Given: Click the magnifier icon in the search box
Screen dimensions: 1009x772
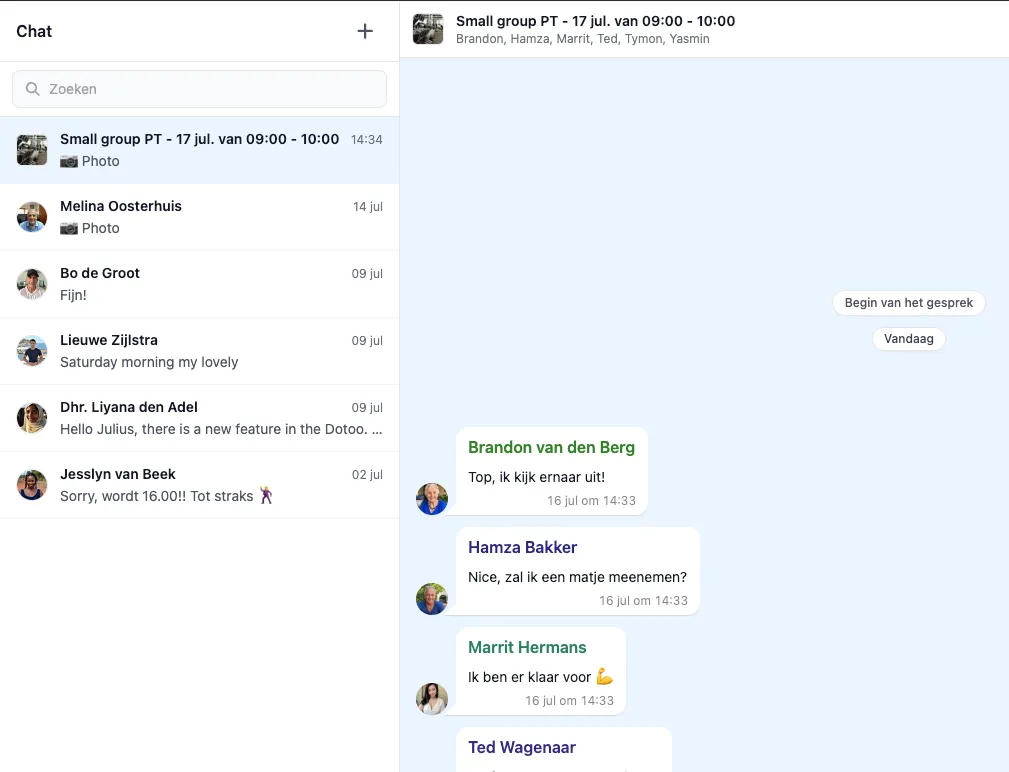Looking at the screenshot, I should pos(32,89).
